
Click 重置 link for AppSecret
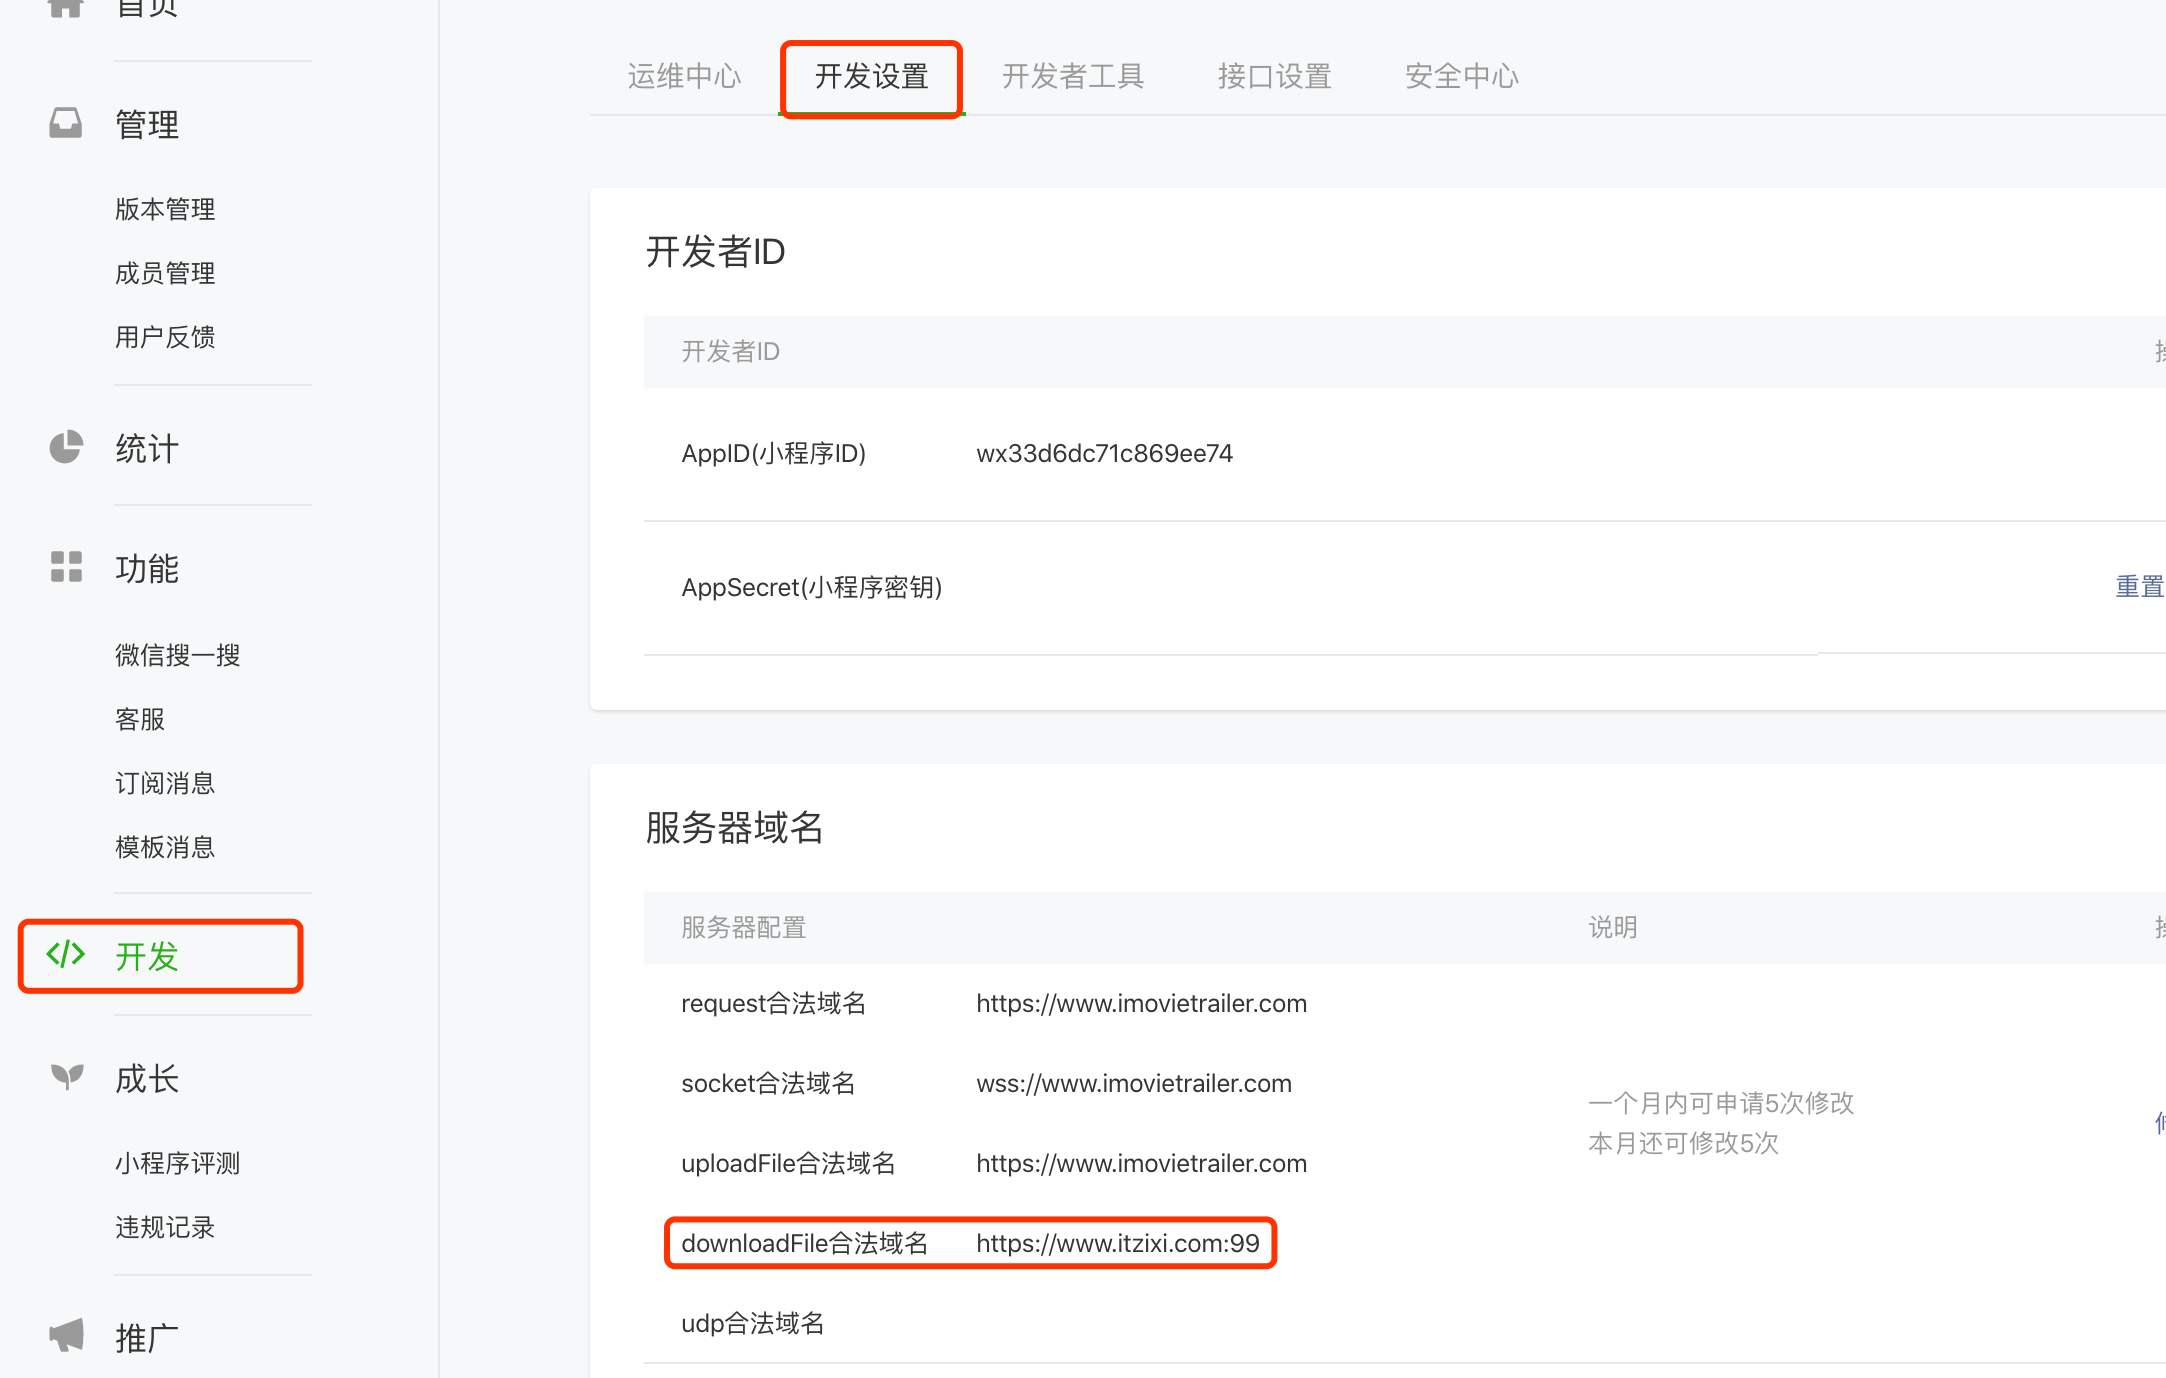point(2138,587)
